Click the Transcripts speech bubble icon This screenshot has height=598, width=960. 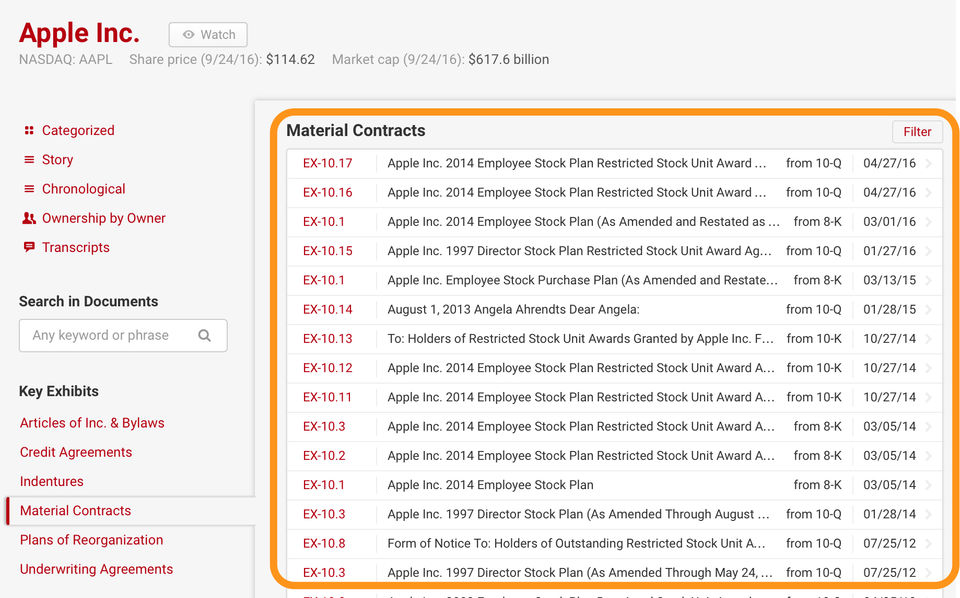(x=29, y=247)
